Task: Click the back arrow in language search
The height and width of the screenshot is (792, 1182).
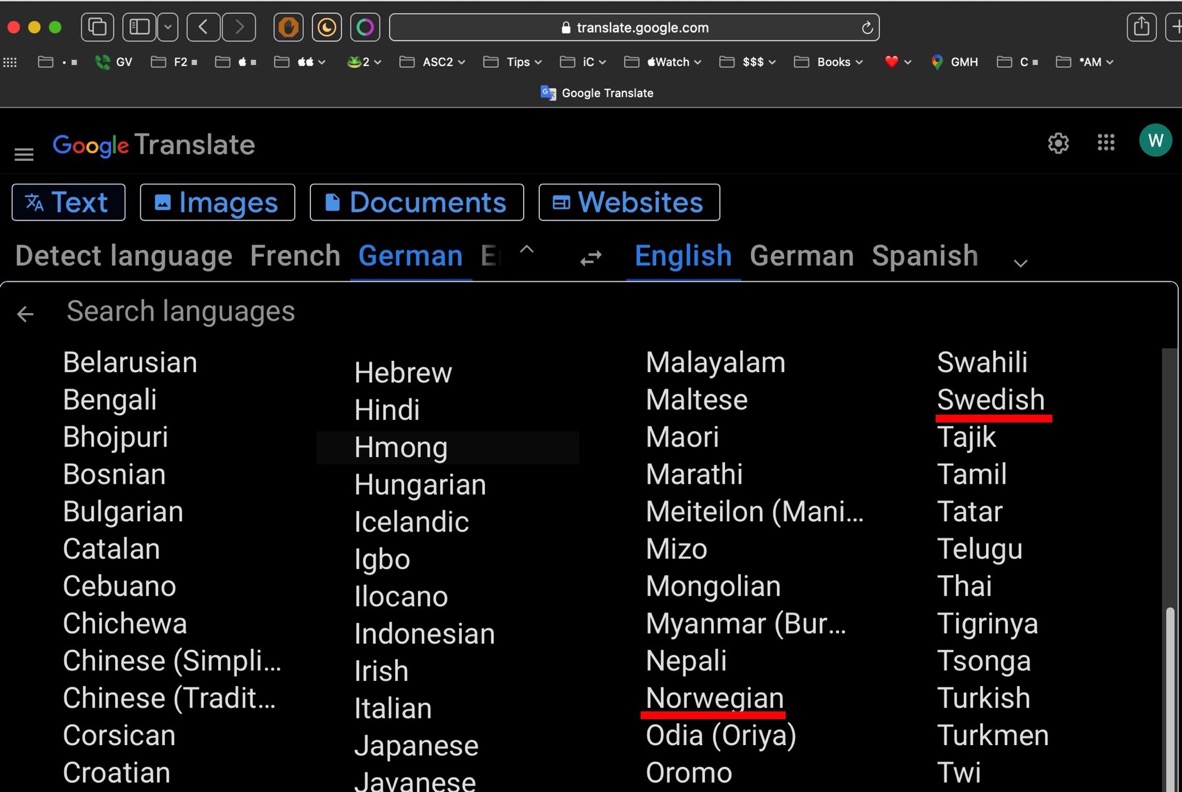Action: pyautogui.click(x=24, y=312)
